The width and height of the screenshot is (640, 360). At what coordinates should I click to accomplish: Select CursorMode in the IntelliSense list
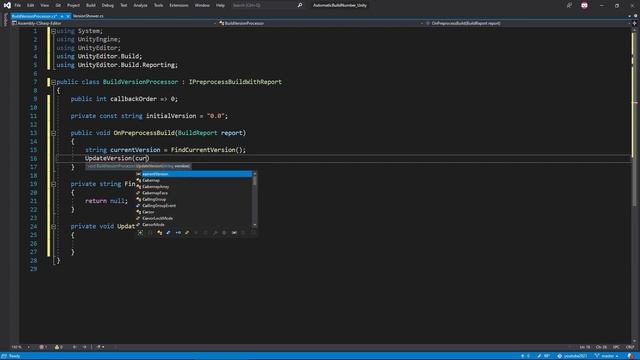coord(194,224)
